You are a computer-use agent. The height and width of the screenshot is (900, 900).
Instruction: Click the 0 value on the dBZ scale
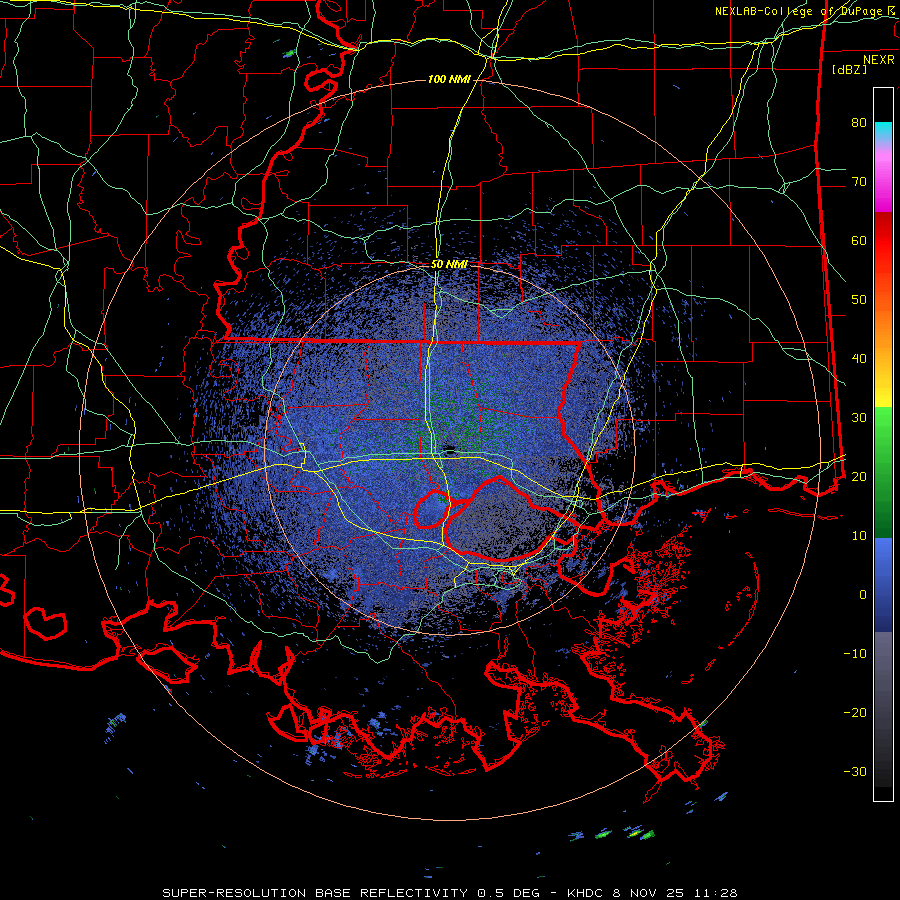863,595
